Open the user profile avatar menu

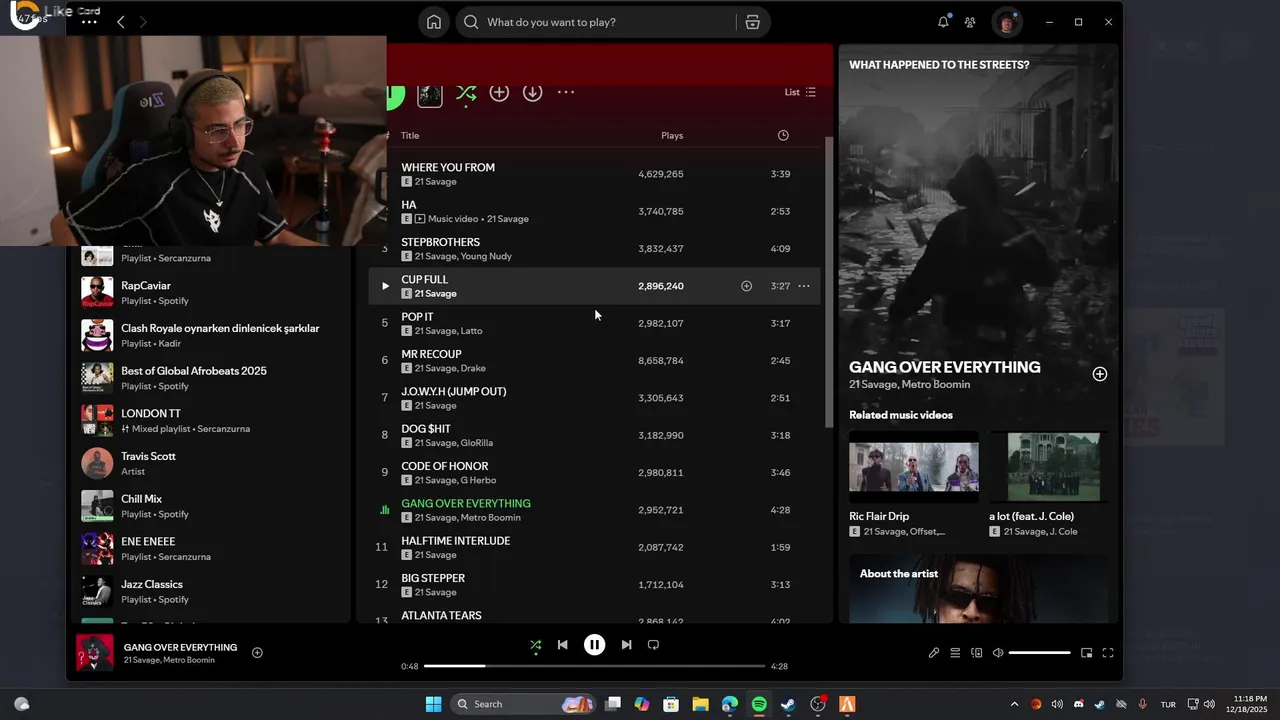pos(1007,22)
